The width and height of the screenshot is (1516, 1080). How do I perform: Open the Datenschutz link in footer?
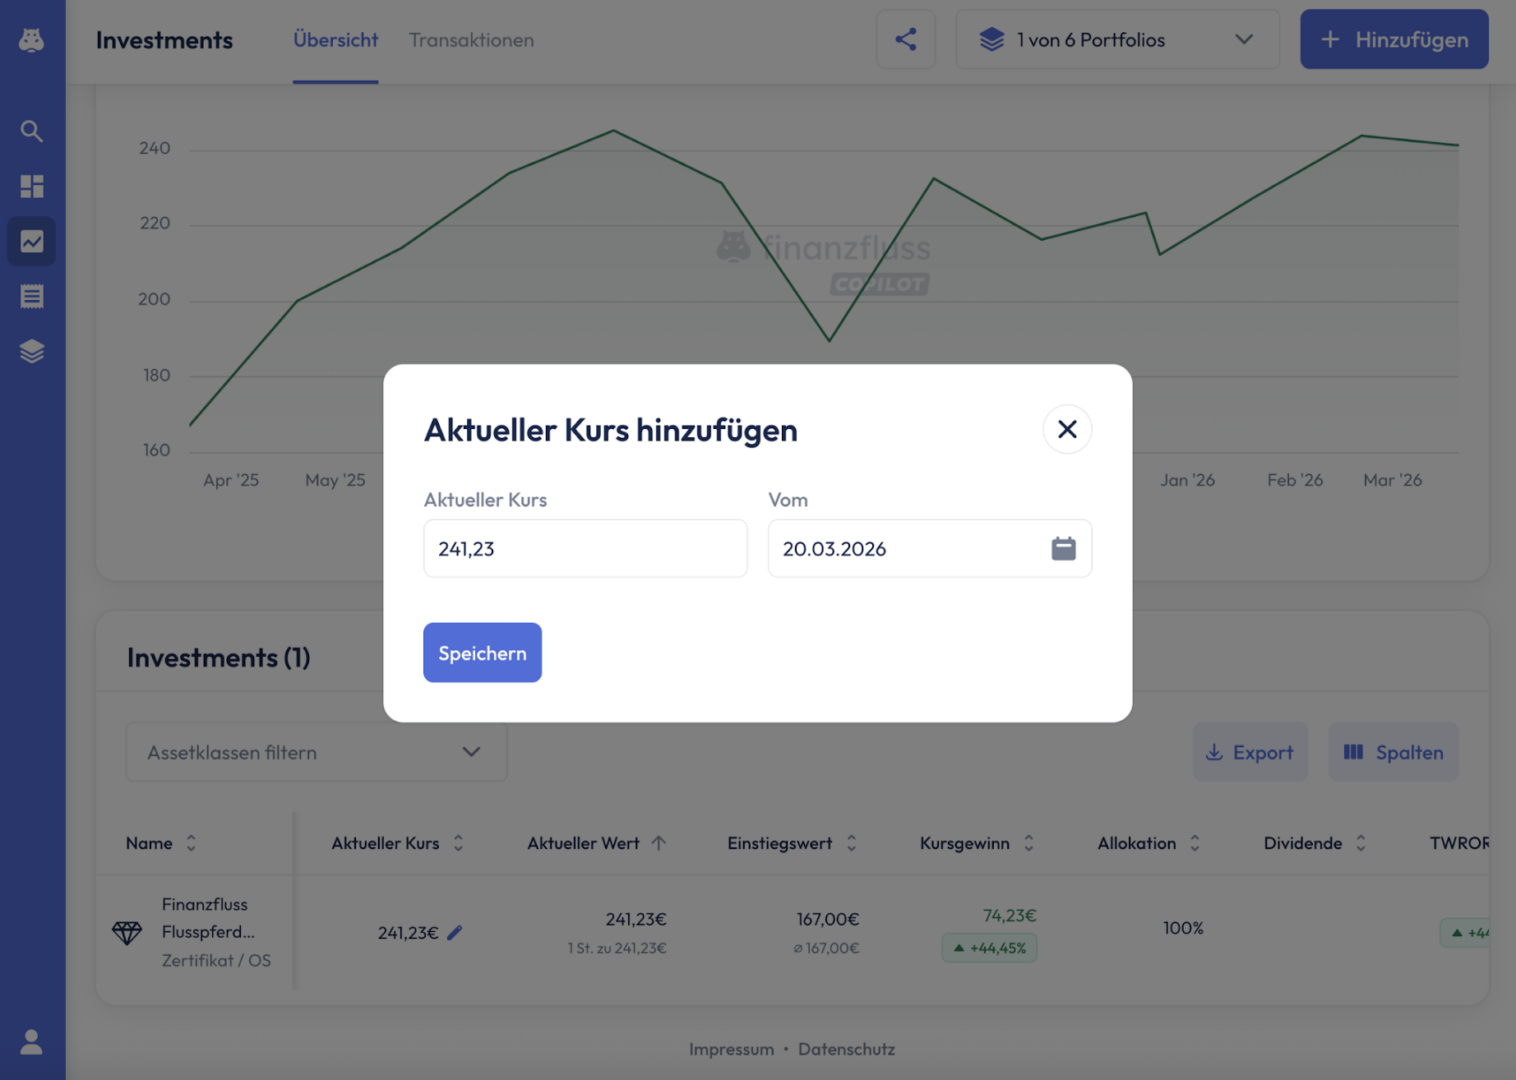[x=846, y=1049]
